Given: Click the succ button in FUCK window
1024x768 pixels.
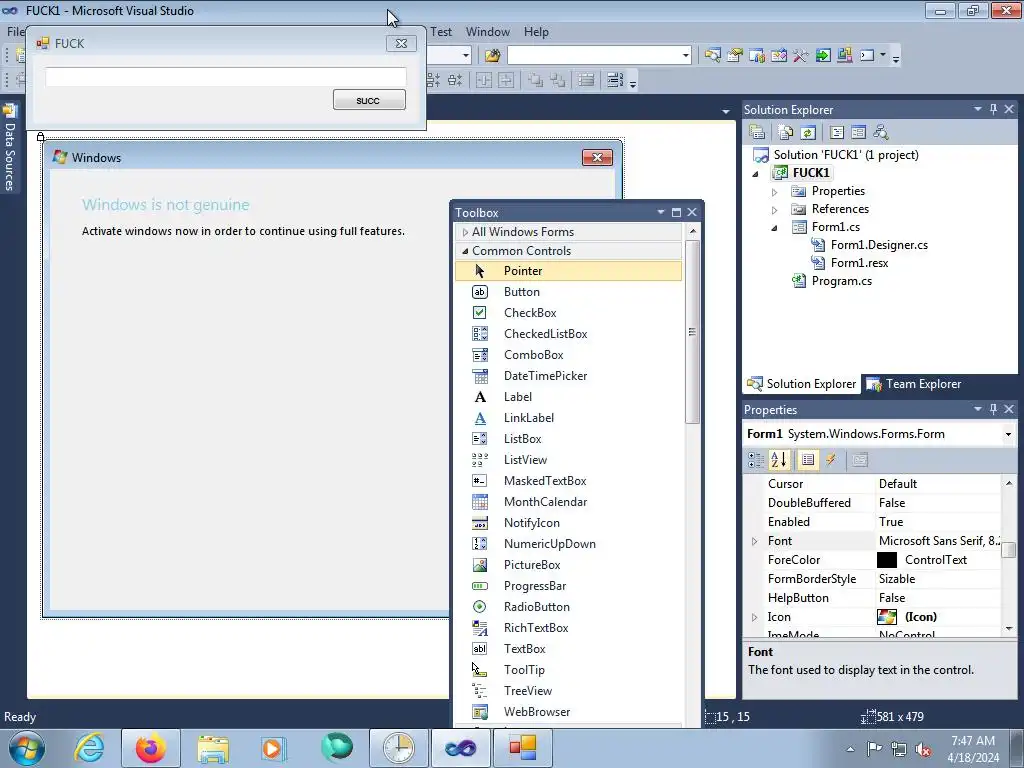Looking at the screenshot, I should click(369, 100).
